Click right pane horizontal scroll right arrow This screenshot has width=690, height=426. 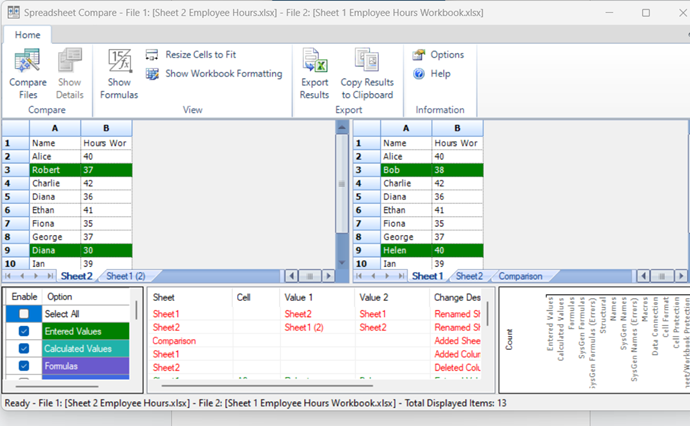(681, 276)
